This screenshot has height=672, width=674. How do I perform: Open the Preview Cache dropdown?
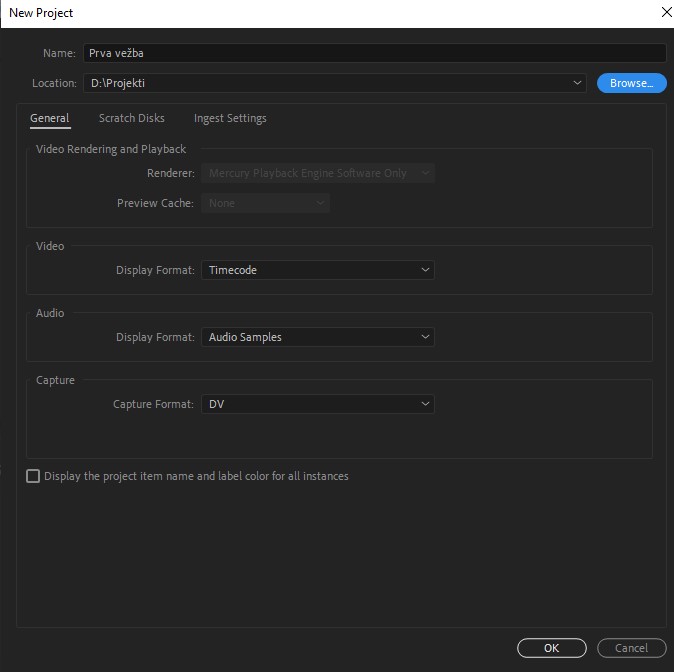click(265, 203)
